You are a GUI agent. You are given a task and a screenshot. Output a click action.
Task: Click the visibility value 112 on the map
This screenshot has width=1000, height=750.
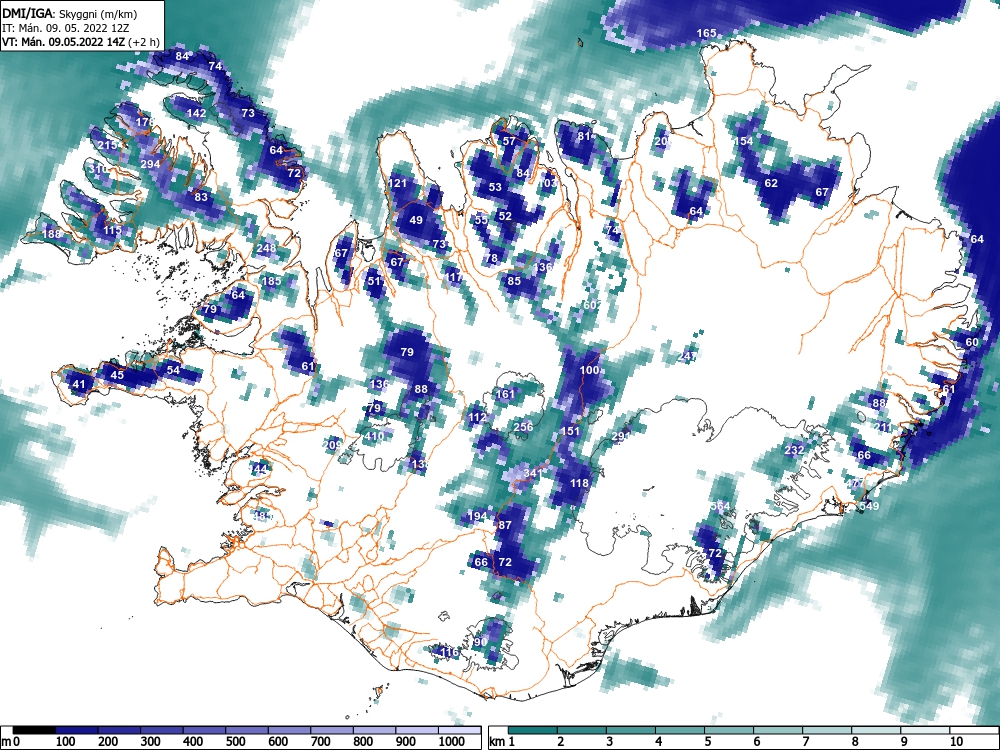[477, 417]
